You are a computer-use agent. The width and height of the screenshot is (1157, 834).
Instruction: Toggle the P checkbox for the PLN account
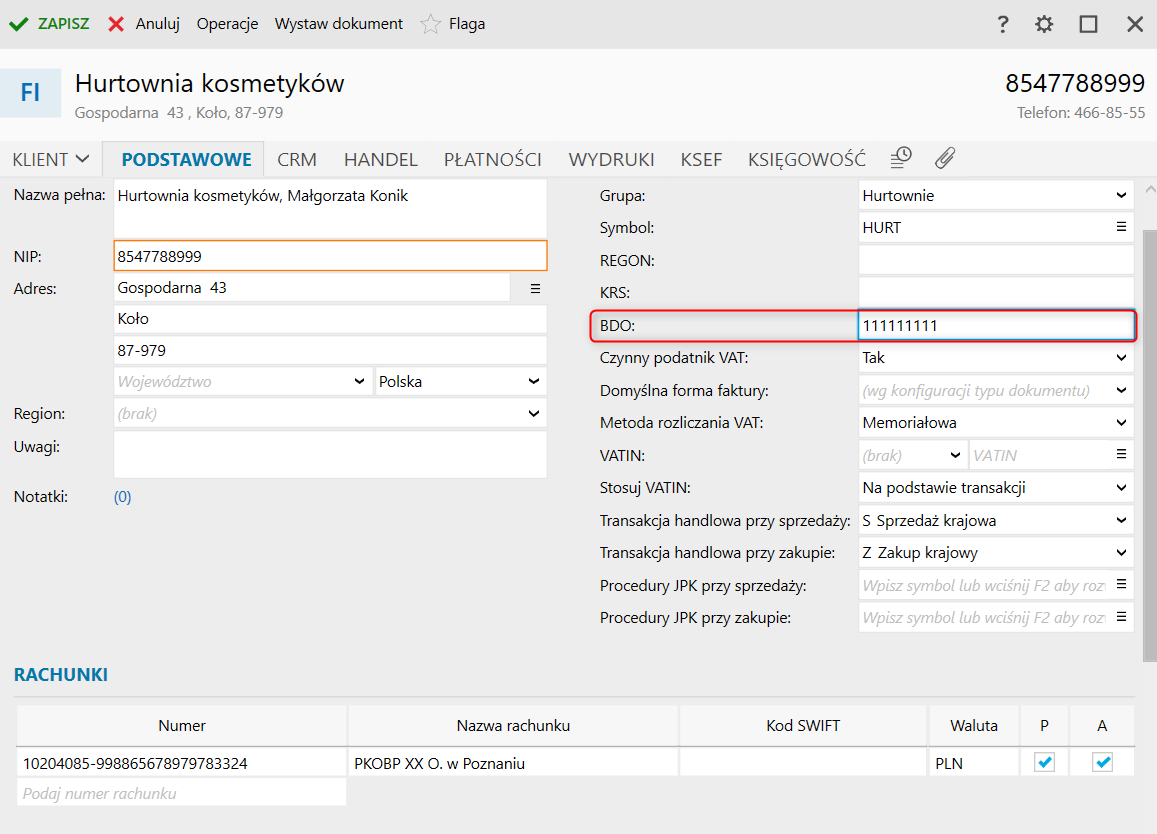pyautogui.click(x=1044, y=763)
